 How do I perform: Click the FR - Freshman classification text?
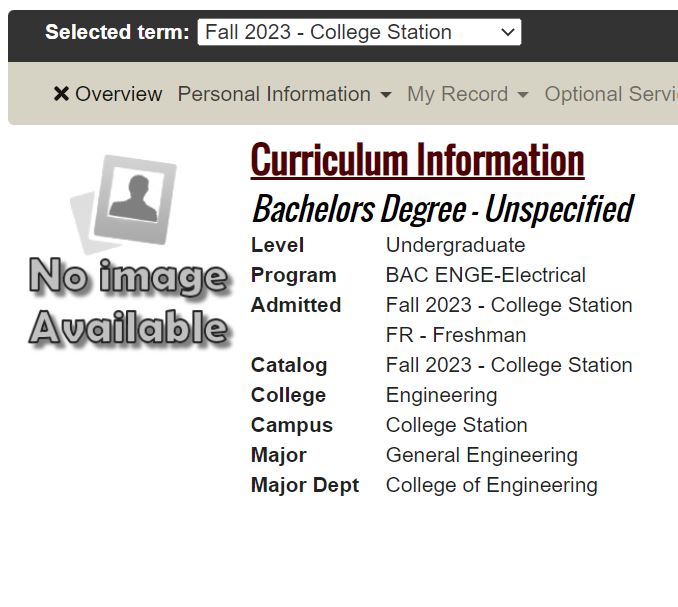455,335
